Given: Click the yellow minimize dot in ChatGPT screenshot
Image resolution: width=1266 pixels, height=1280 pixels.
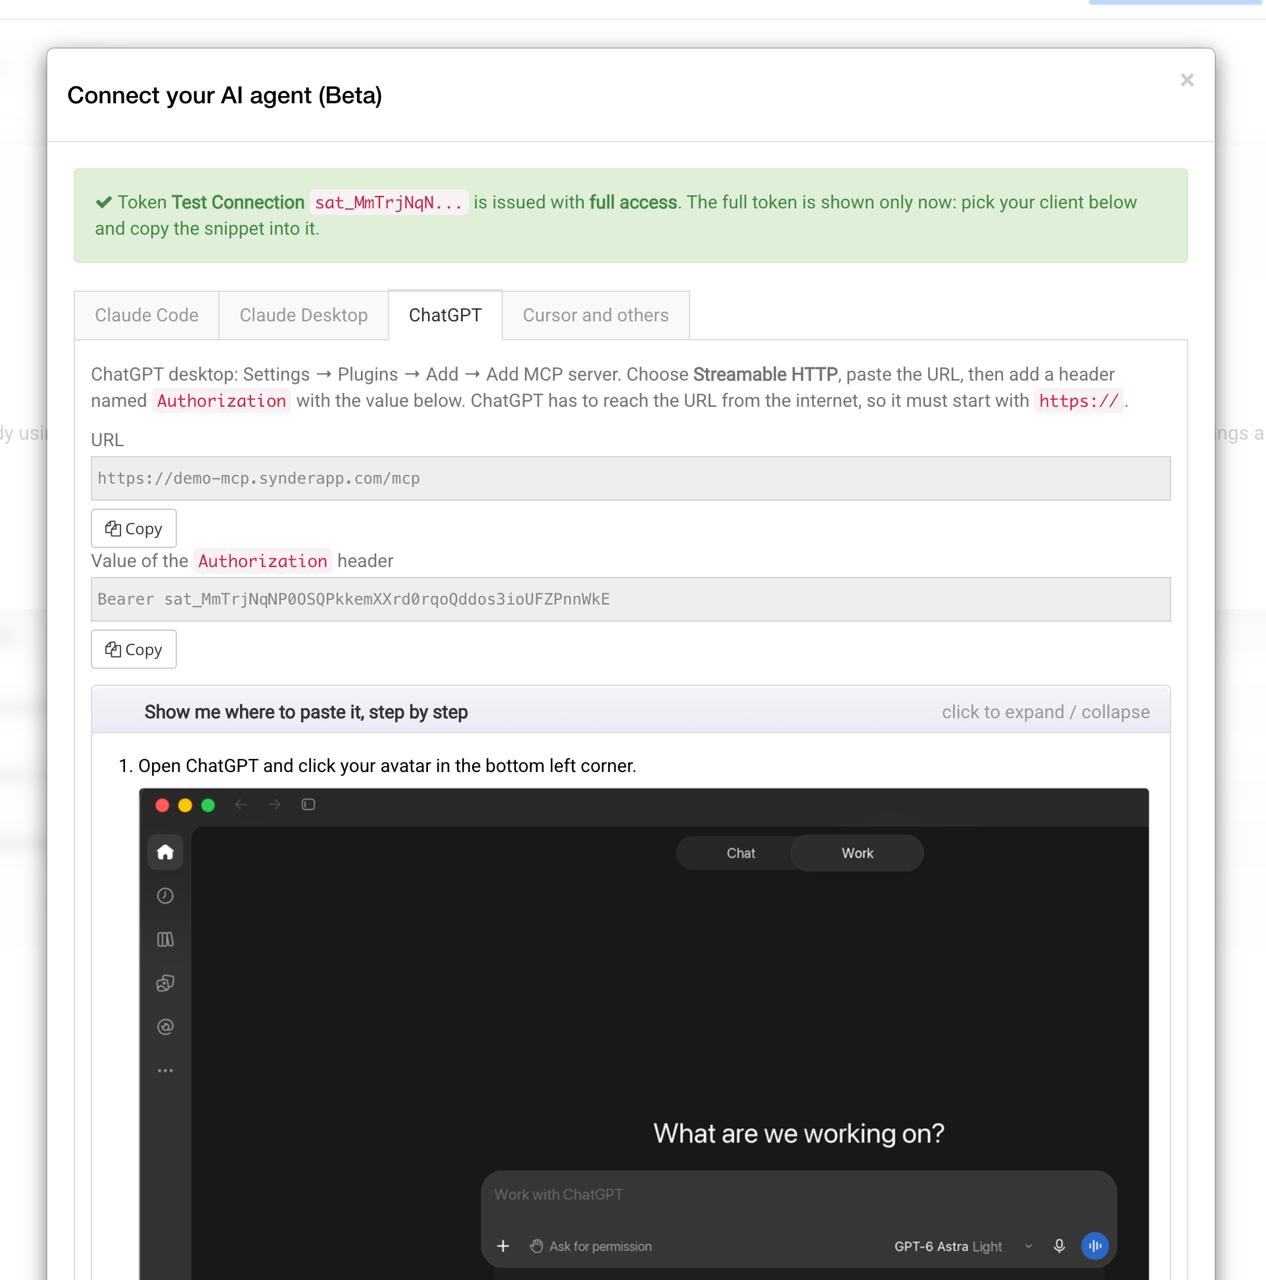Looking at the screenshot, I should click(x=185, y=805).
